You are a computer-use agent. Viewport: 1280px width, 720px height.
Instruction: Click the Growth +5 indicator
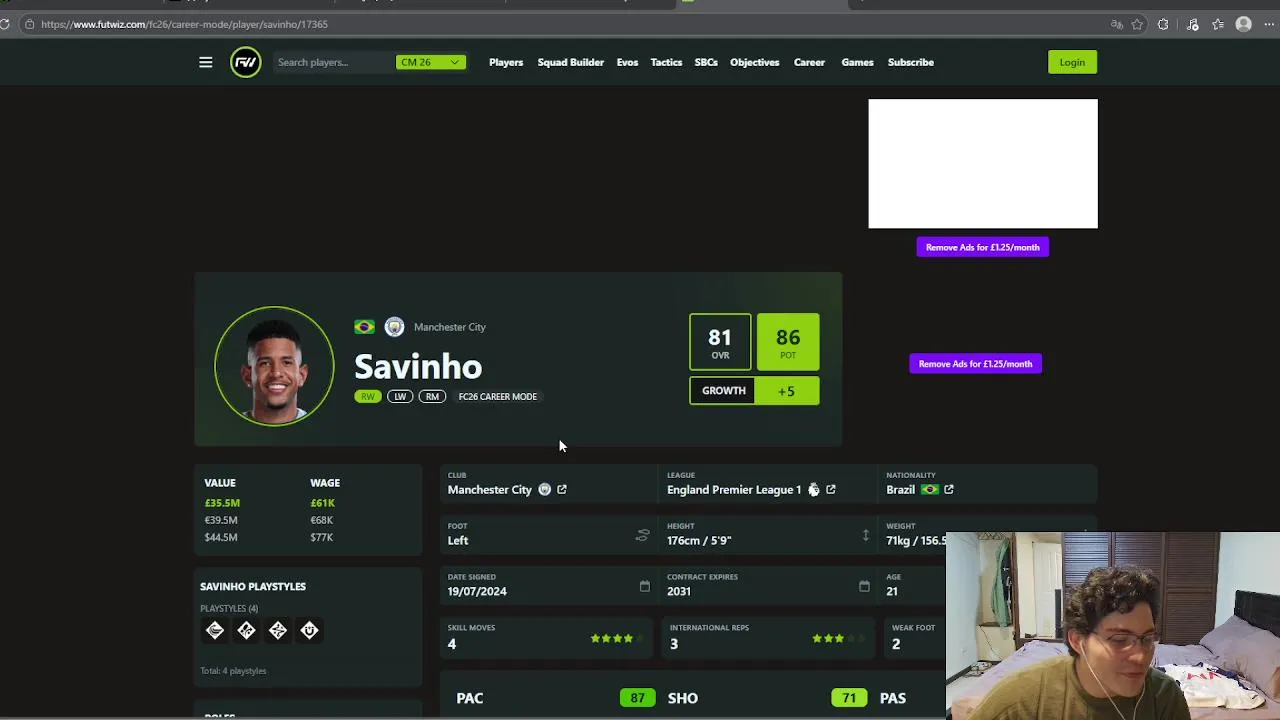pos(754,391)
